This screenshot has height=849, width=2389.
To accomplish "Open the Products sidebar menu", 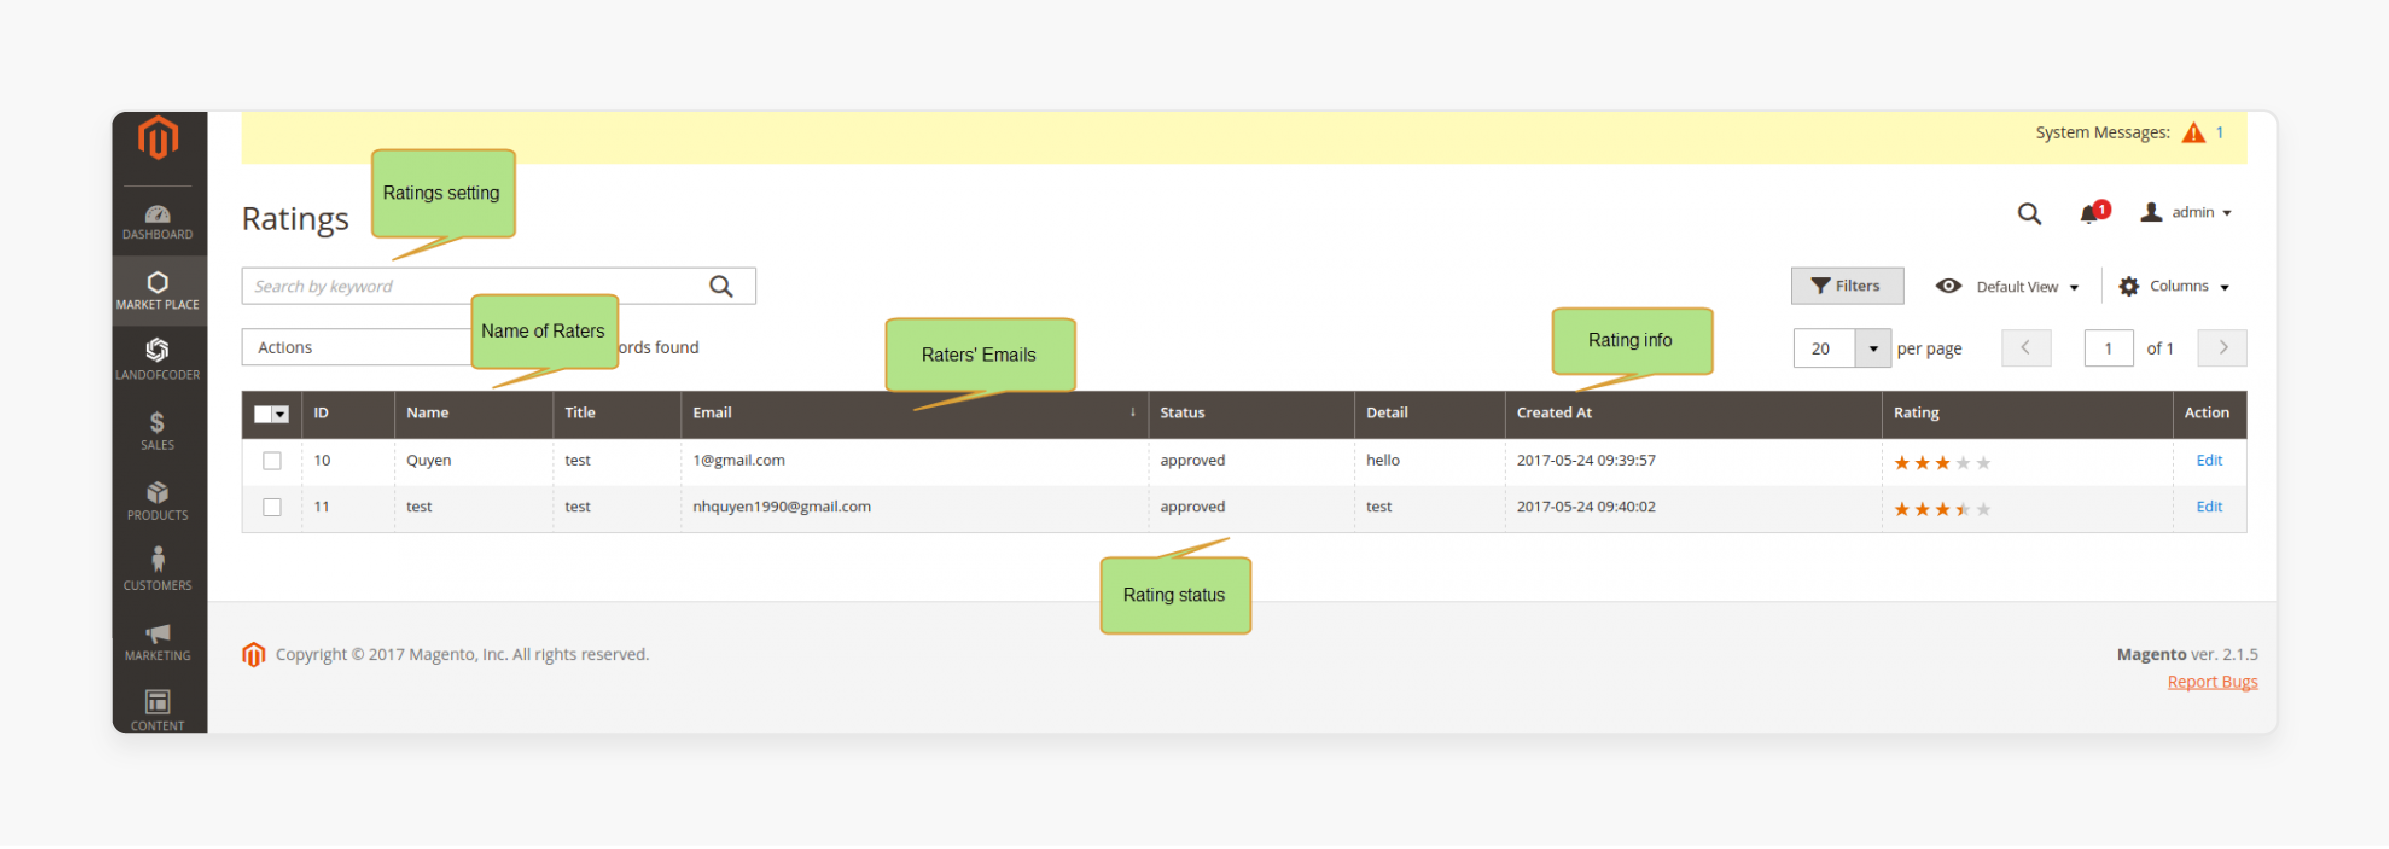I will 158,501.
